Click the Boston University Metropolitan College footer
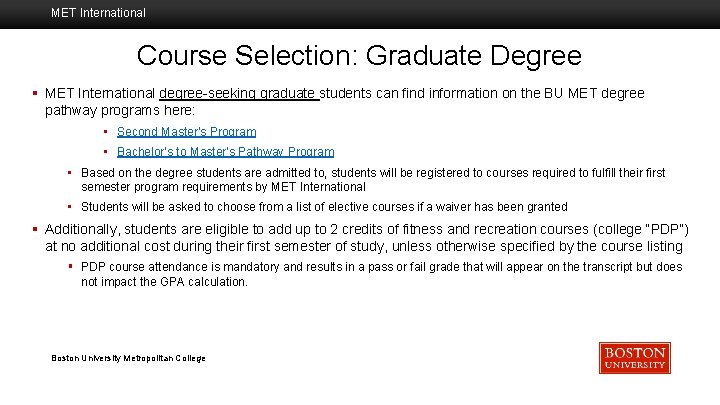This screenshot has width=720, height=405. point(128,358)
